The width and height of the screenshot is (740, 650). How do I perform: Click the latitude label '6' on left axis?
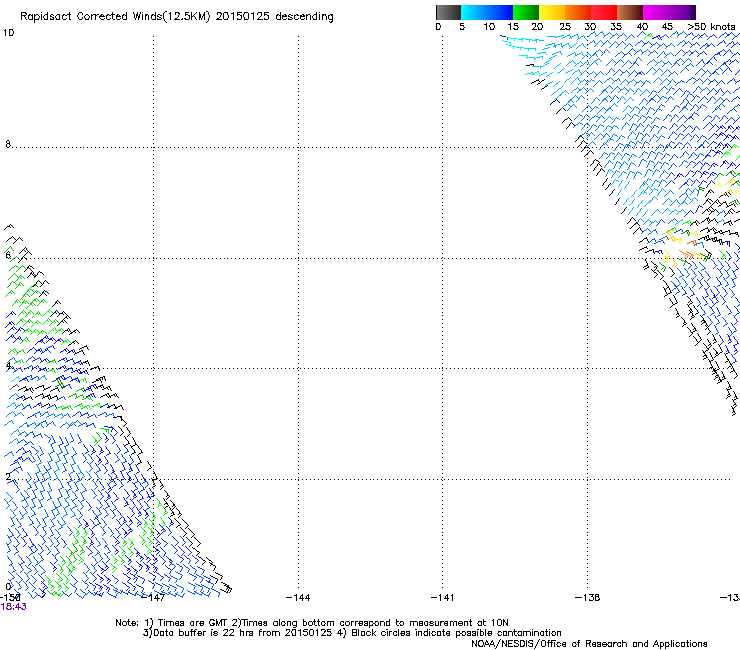(x=8, y=255)
